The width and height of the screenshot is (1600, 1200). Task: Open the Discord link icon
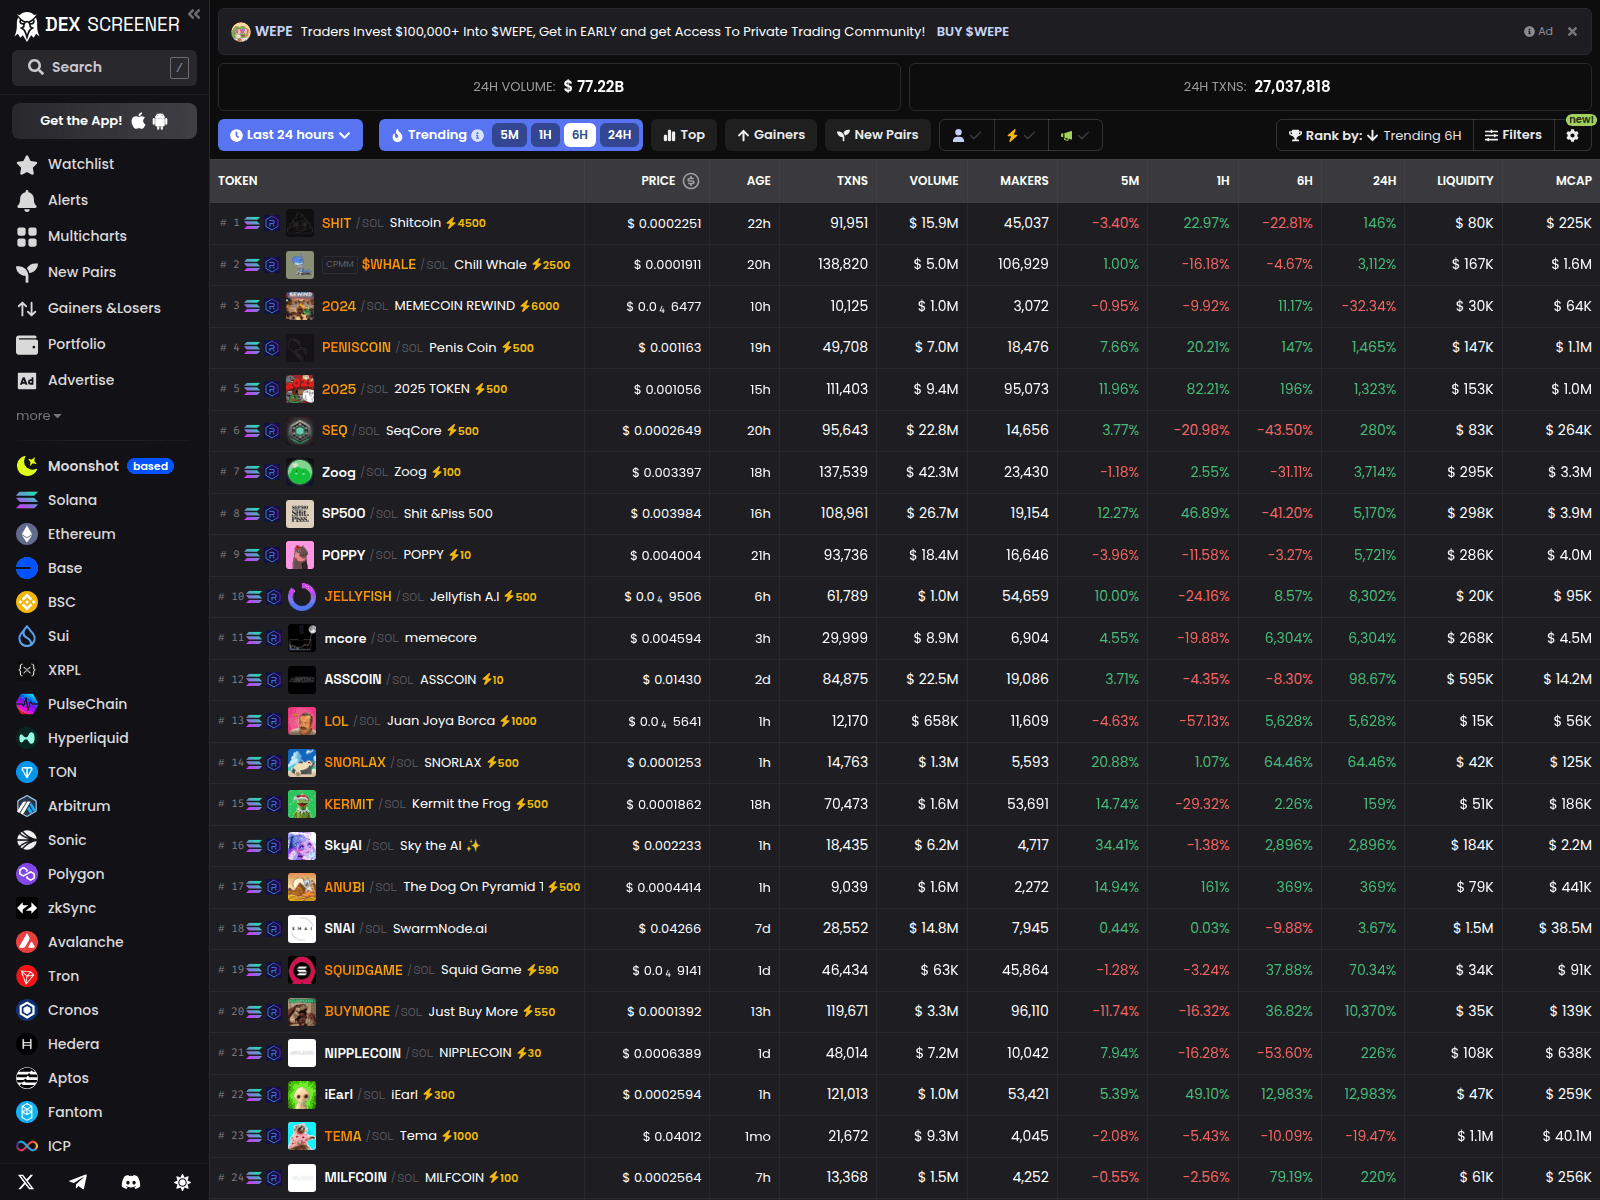click(x=130, y=1182)
